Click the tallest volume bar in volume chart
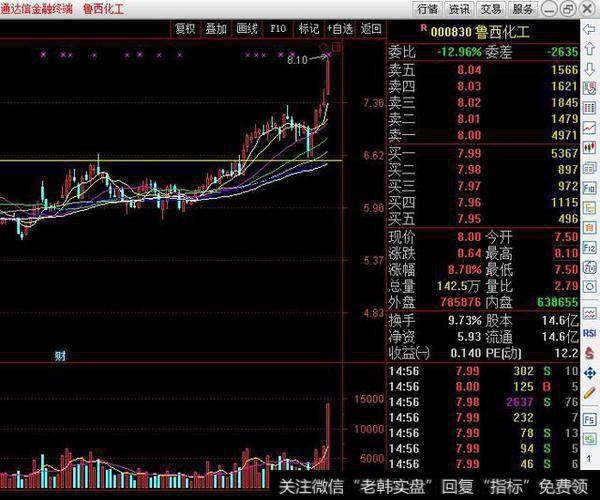The width and height of the screenshot is (600, 500). pyautogui.click(x=328, y=436)
